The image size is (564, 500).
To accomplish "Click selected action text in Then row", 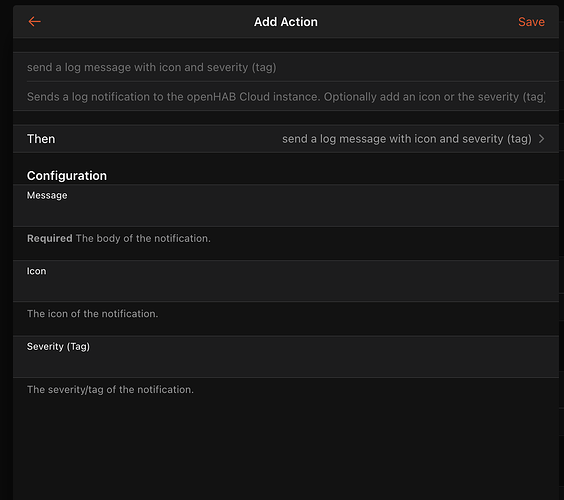I will click(x=406, y=139).
